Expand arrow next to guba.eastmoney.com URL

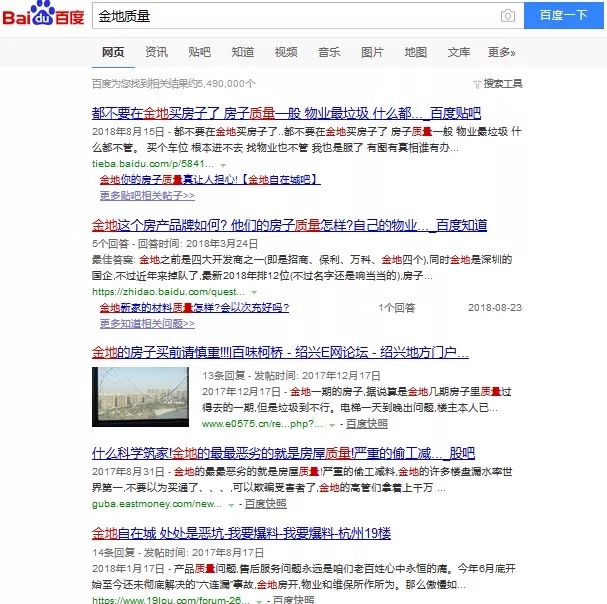231,505
